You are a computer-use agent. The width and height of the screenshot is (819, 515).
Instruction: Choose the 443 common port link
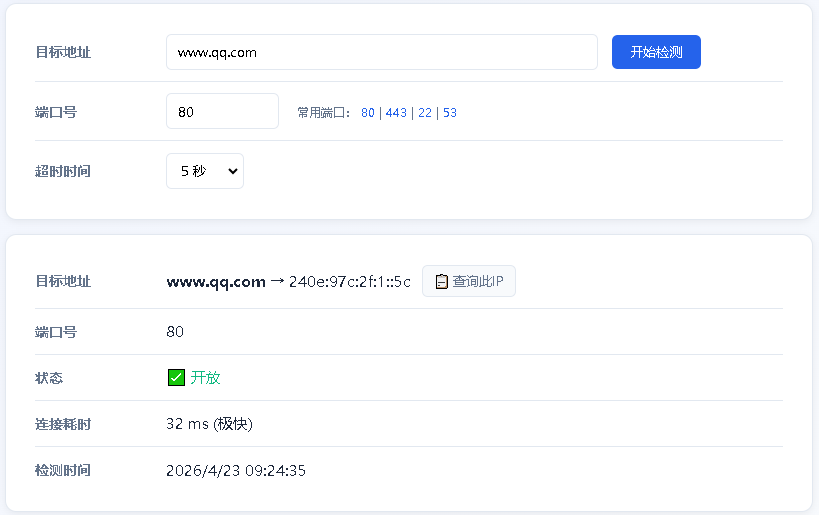[x=396, y=113]
